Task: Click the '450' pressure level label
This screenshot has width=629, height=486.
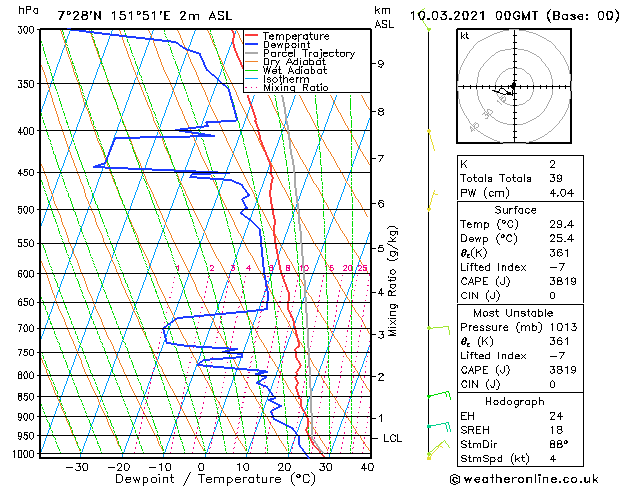Action: [x=28, y=172]
